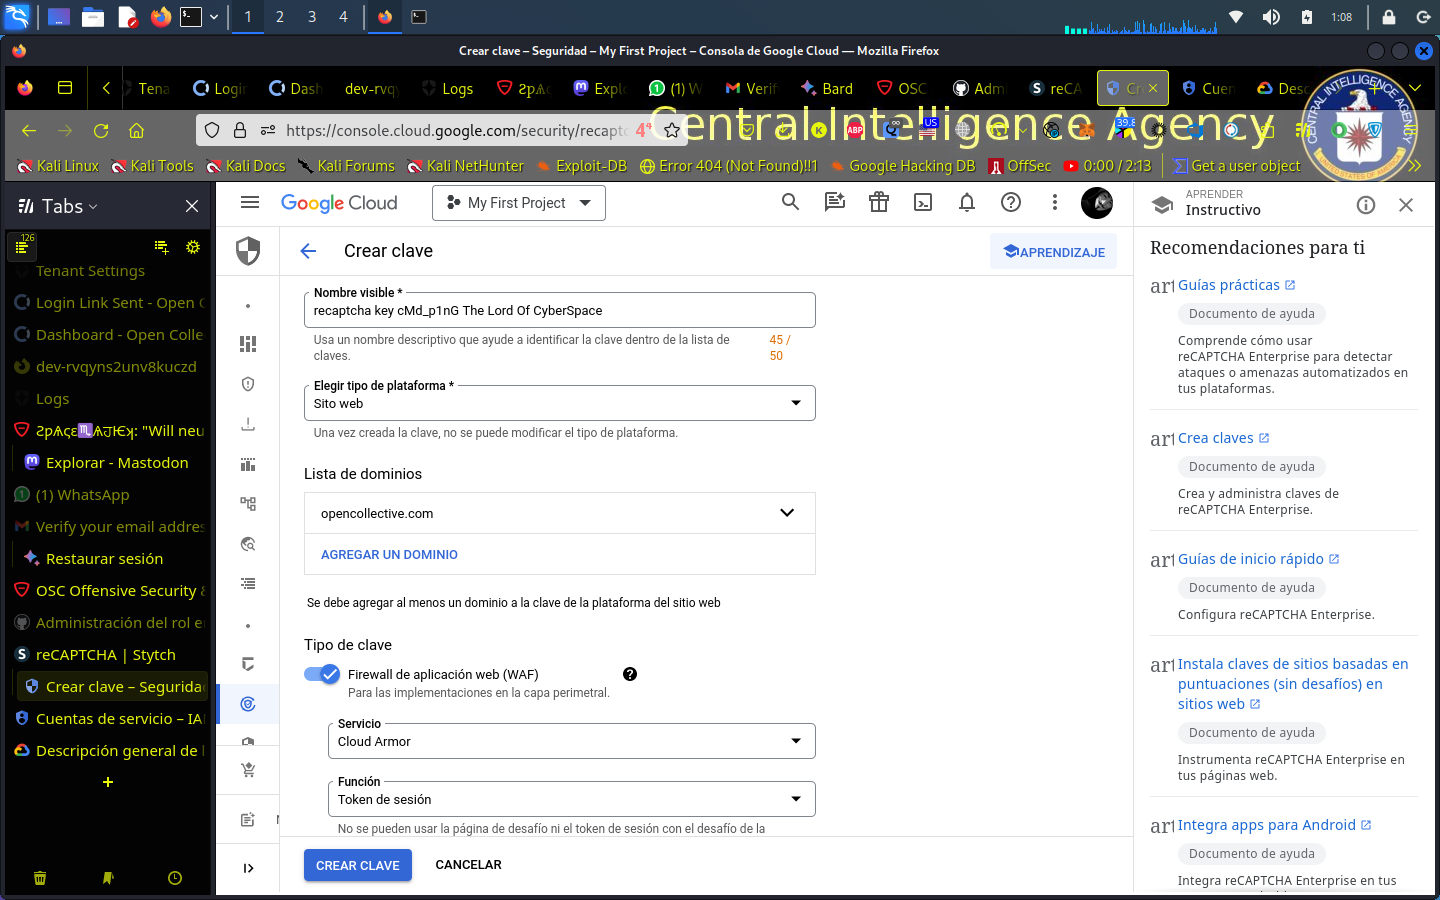Click the browser URL address bar

click(x=455, y=130)
